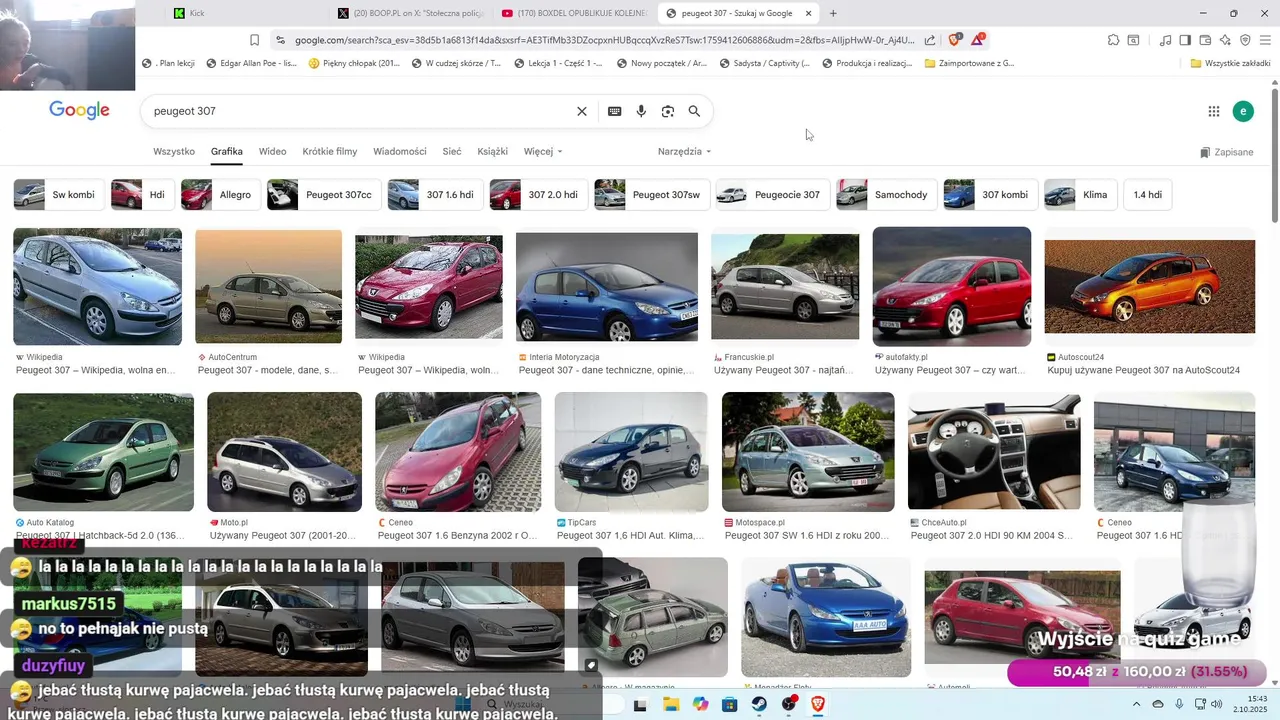The height and width of the screenshot is (720, 1280).
Task: Select the Wszystko search tab
Action: click(x=174, y=152)
